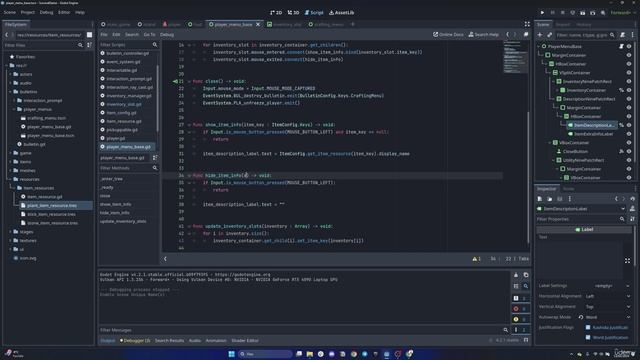This screenshot has width=640, height=360.
Task: Open the Project menu
Action: (x=28, y=13)
